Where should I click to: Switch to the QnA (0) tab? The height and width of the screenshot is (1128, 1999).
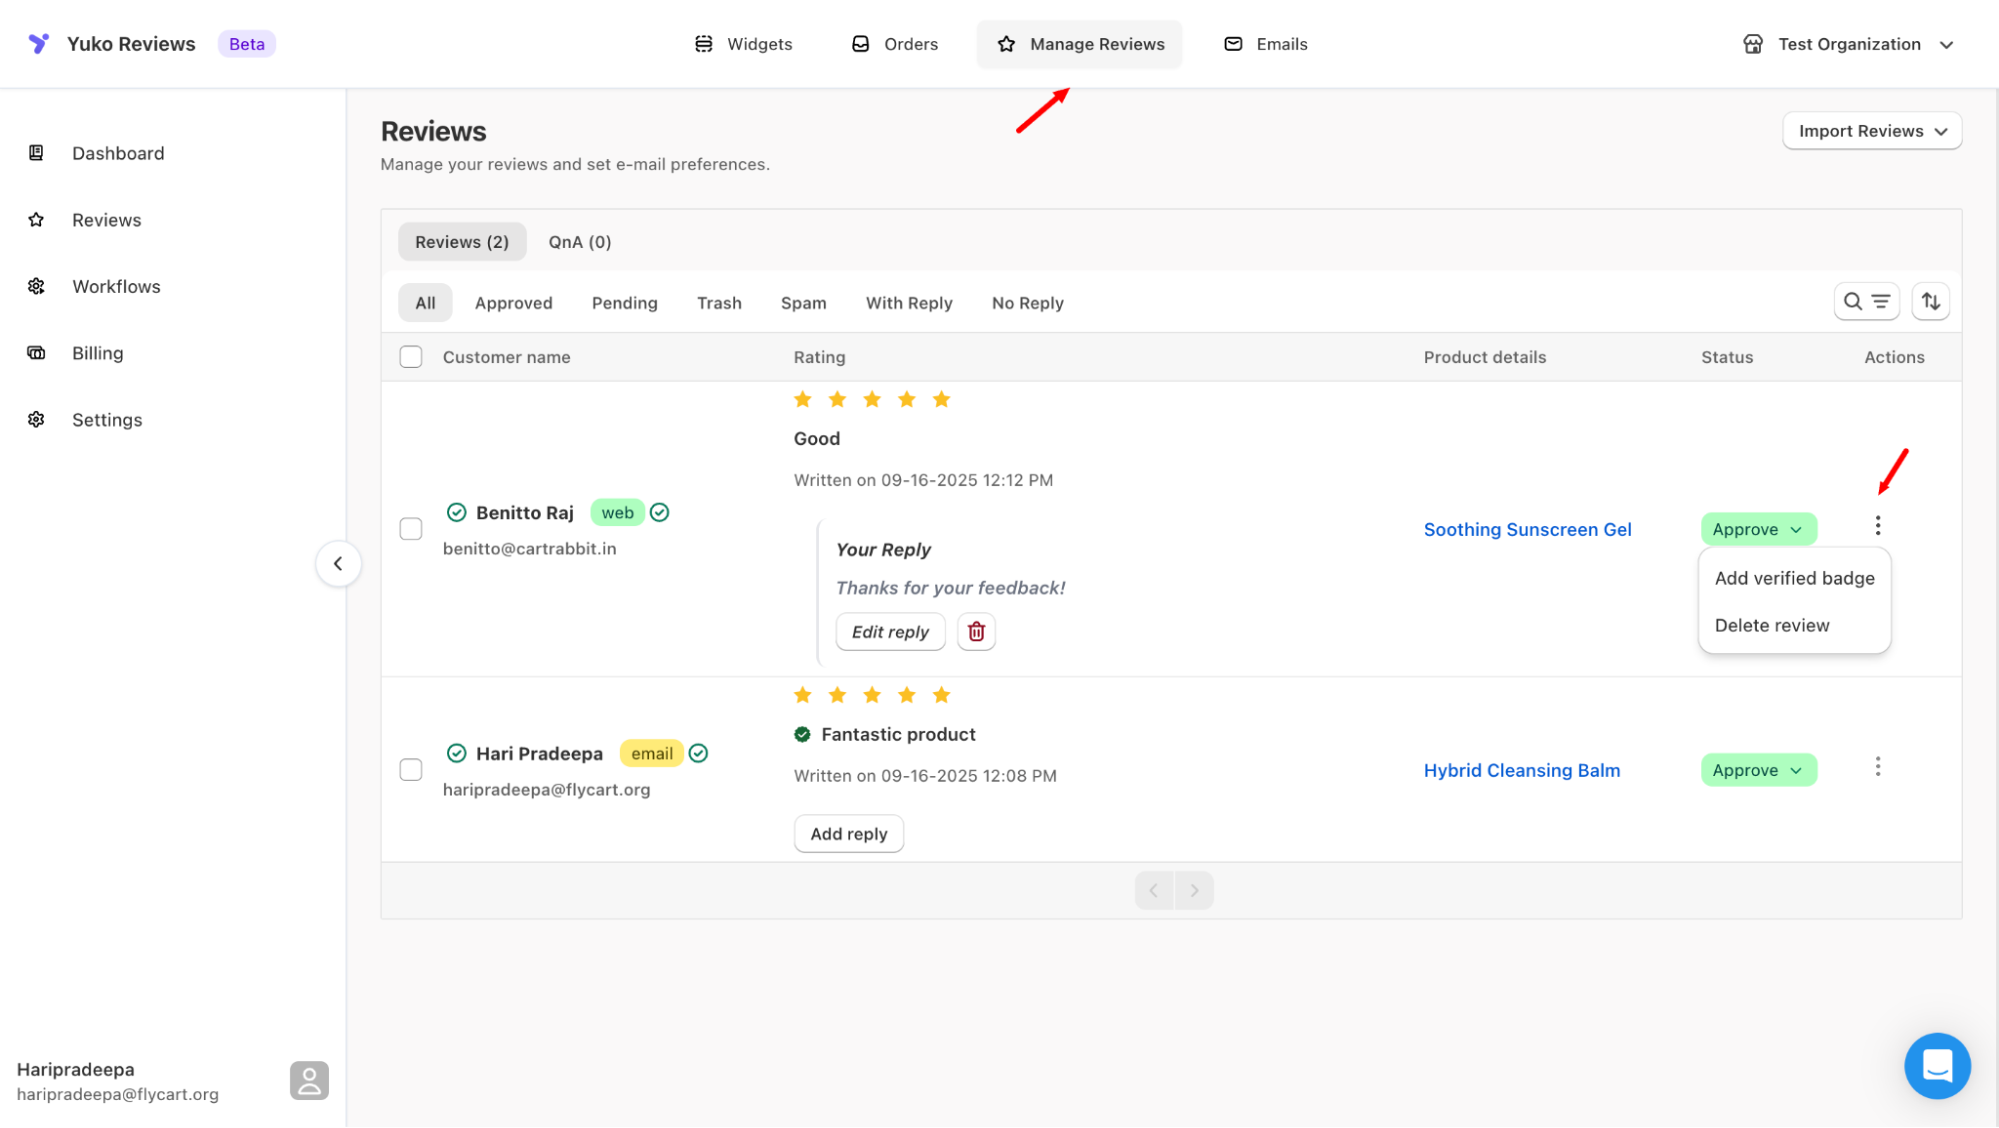(579, 242)
